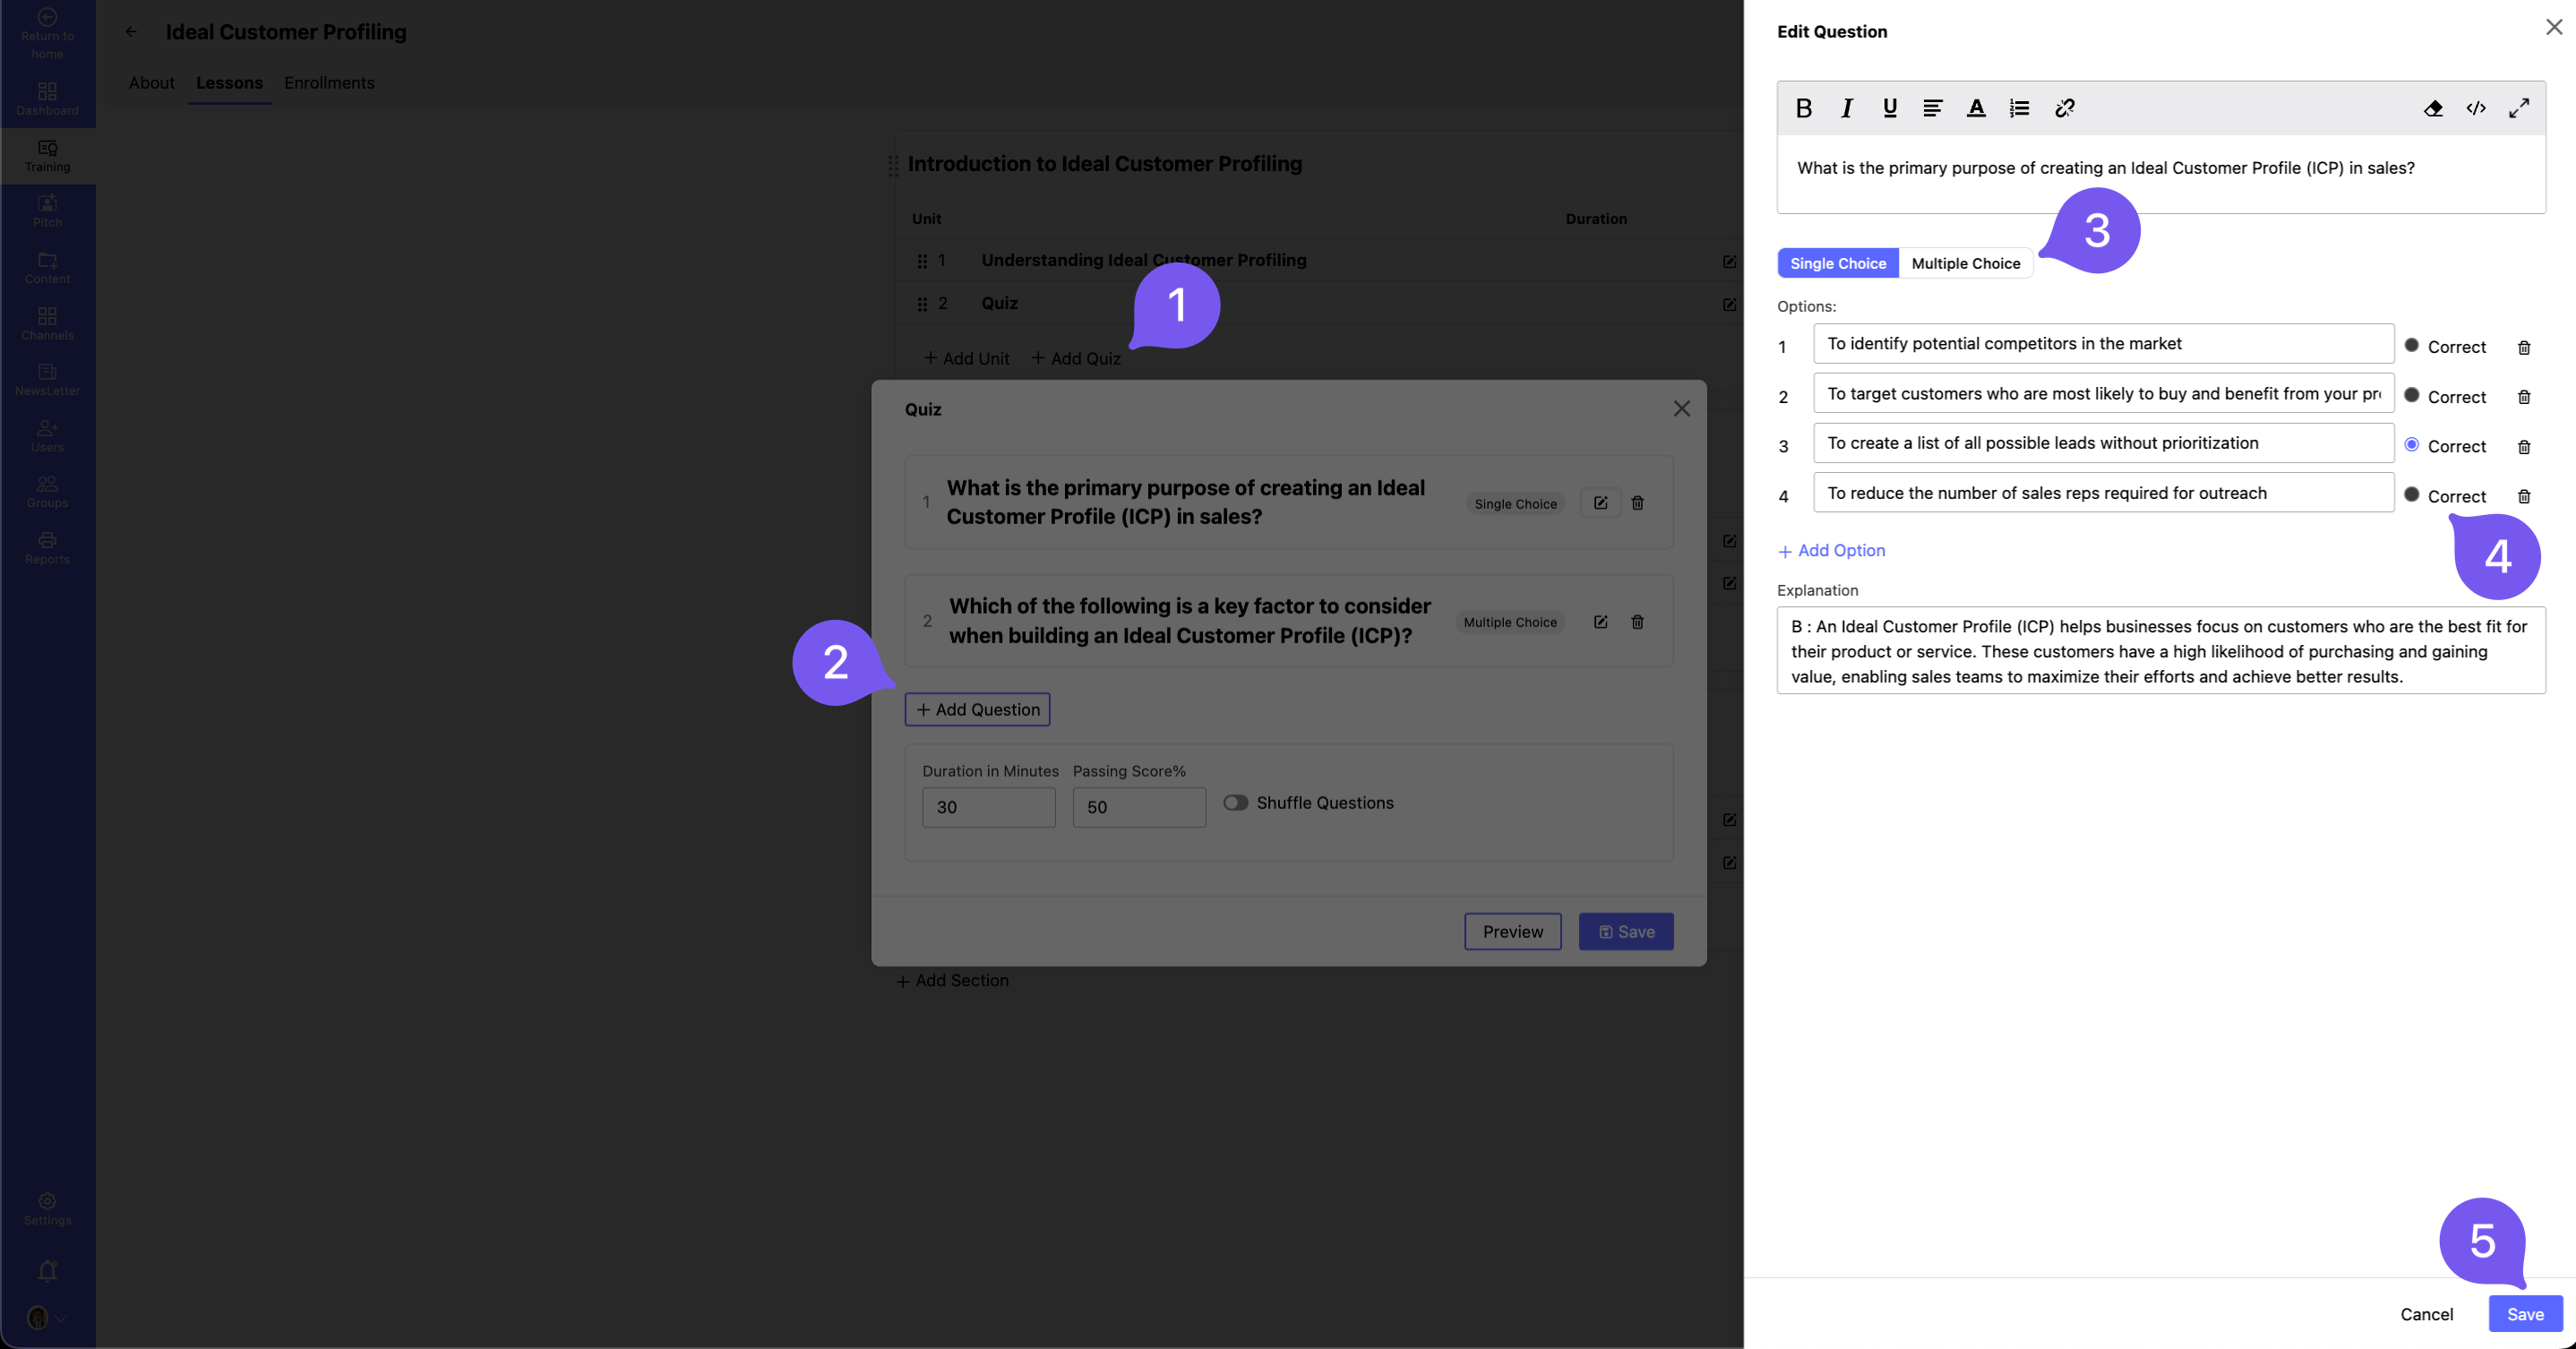2576x1349 pixels.
Task: Save the edited question
Action: pyautogui.click(x=2525, y=1314)
